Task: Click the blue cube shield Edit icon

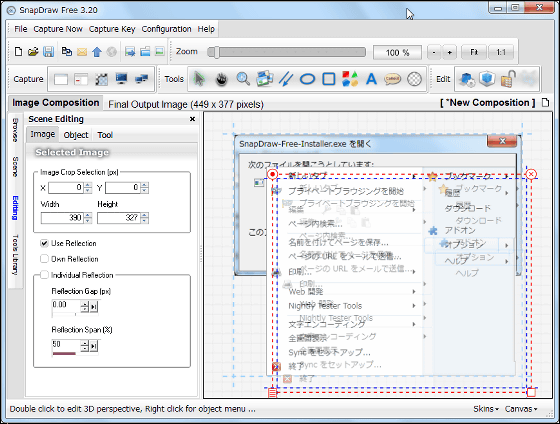Action: tap(487, 78)
